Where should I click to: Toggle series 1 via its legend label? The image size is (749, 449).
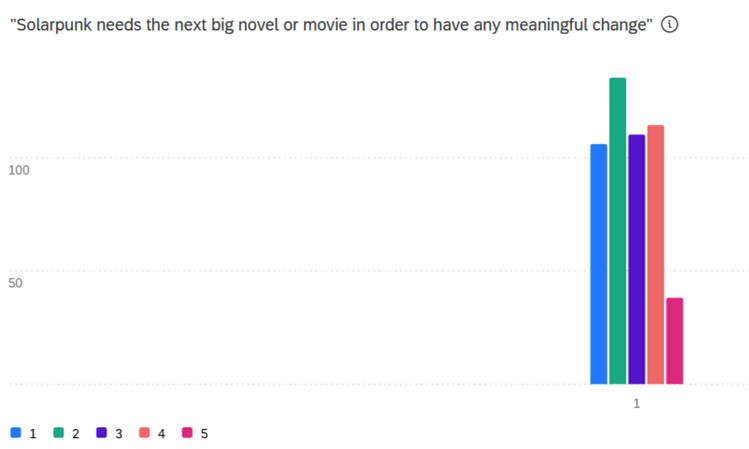[33, 434]
